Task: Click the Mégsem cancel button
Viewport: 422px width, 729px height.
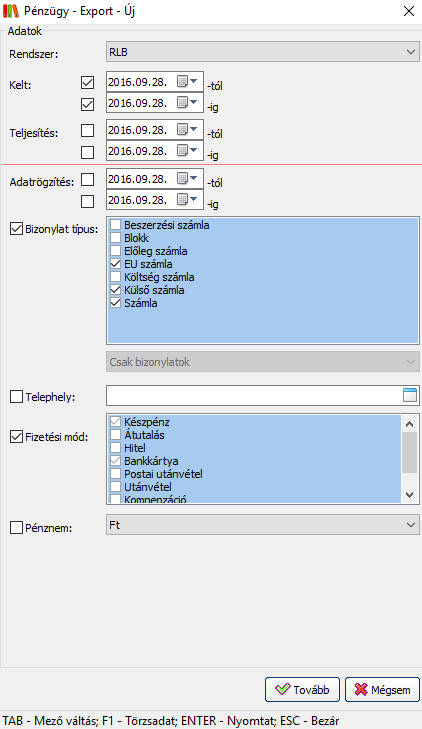Action: (382, 689)
